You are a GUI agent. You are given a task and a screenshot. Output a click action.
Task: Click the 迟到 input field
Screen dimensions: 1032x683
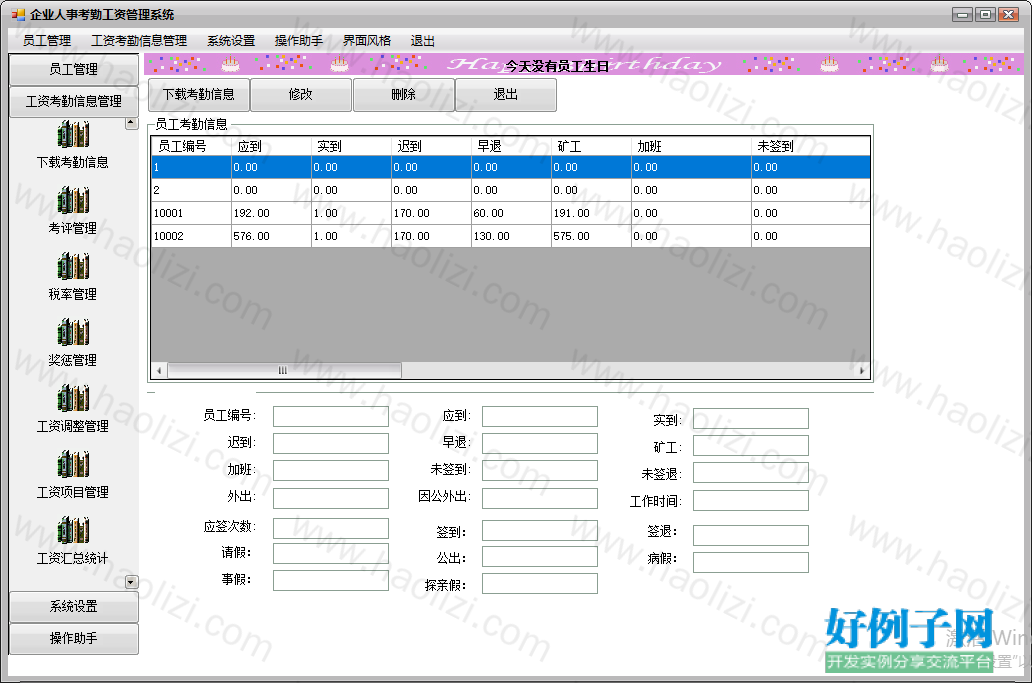tap(330, 443)
